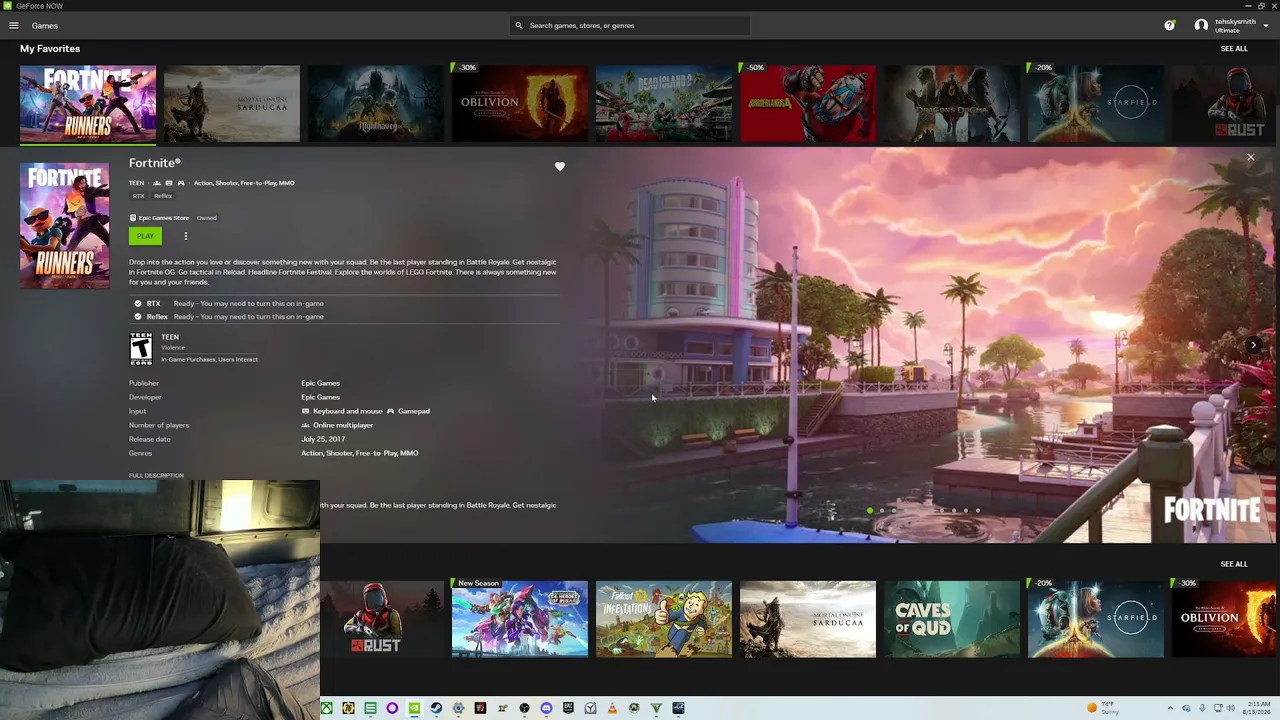Viewport: 1280px width, 720px height.
Task: Open Mortal Online Sarducaa in My Favorites
Action: 232,104
